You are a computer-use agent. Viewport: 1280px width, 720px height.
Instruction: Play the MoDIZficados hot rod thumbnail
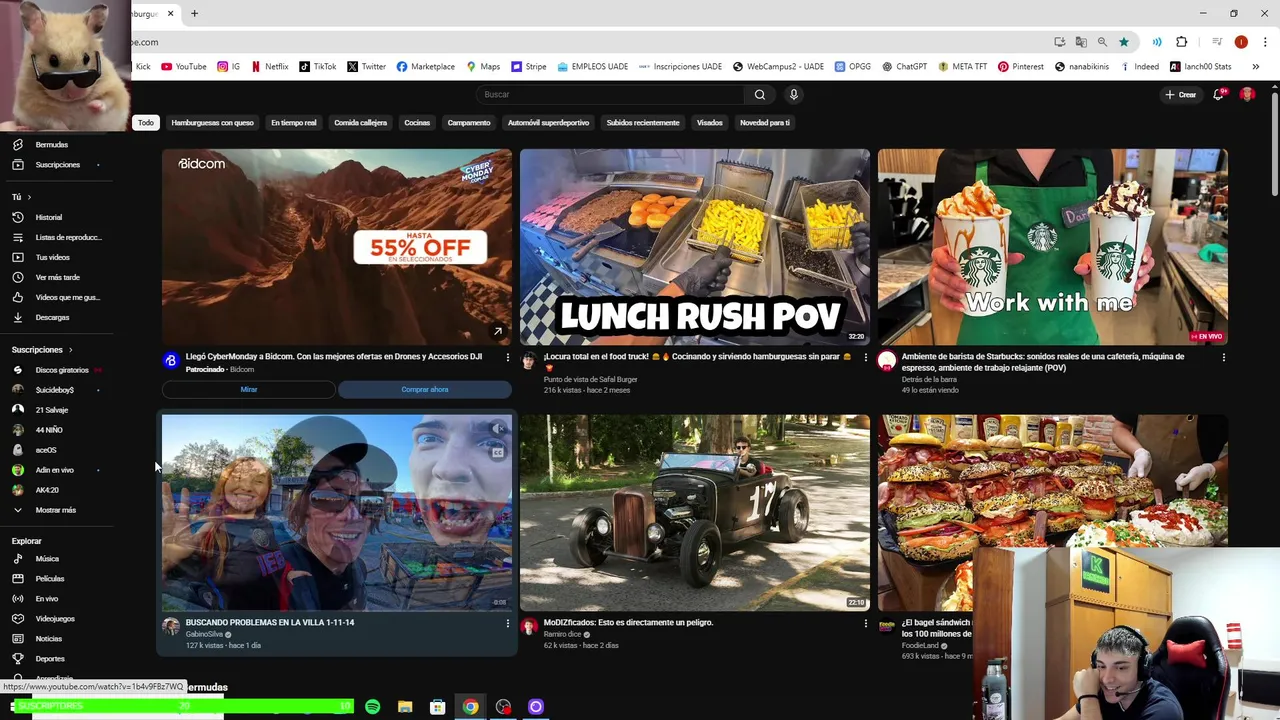694,512
